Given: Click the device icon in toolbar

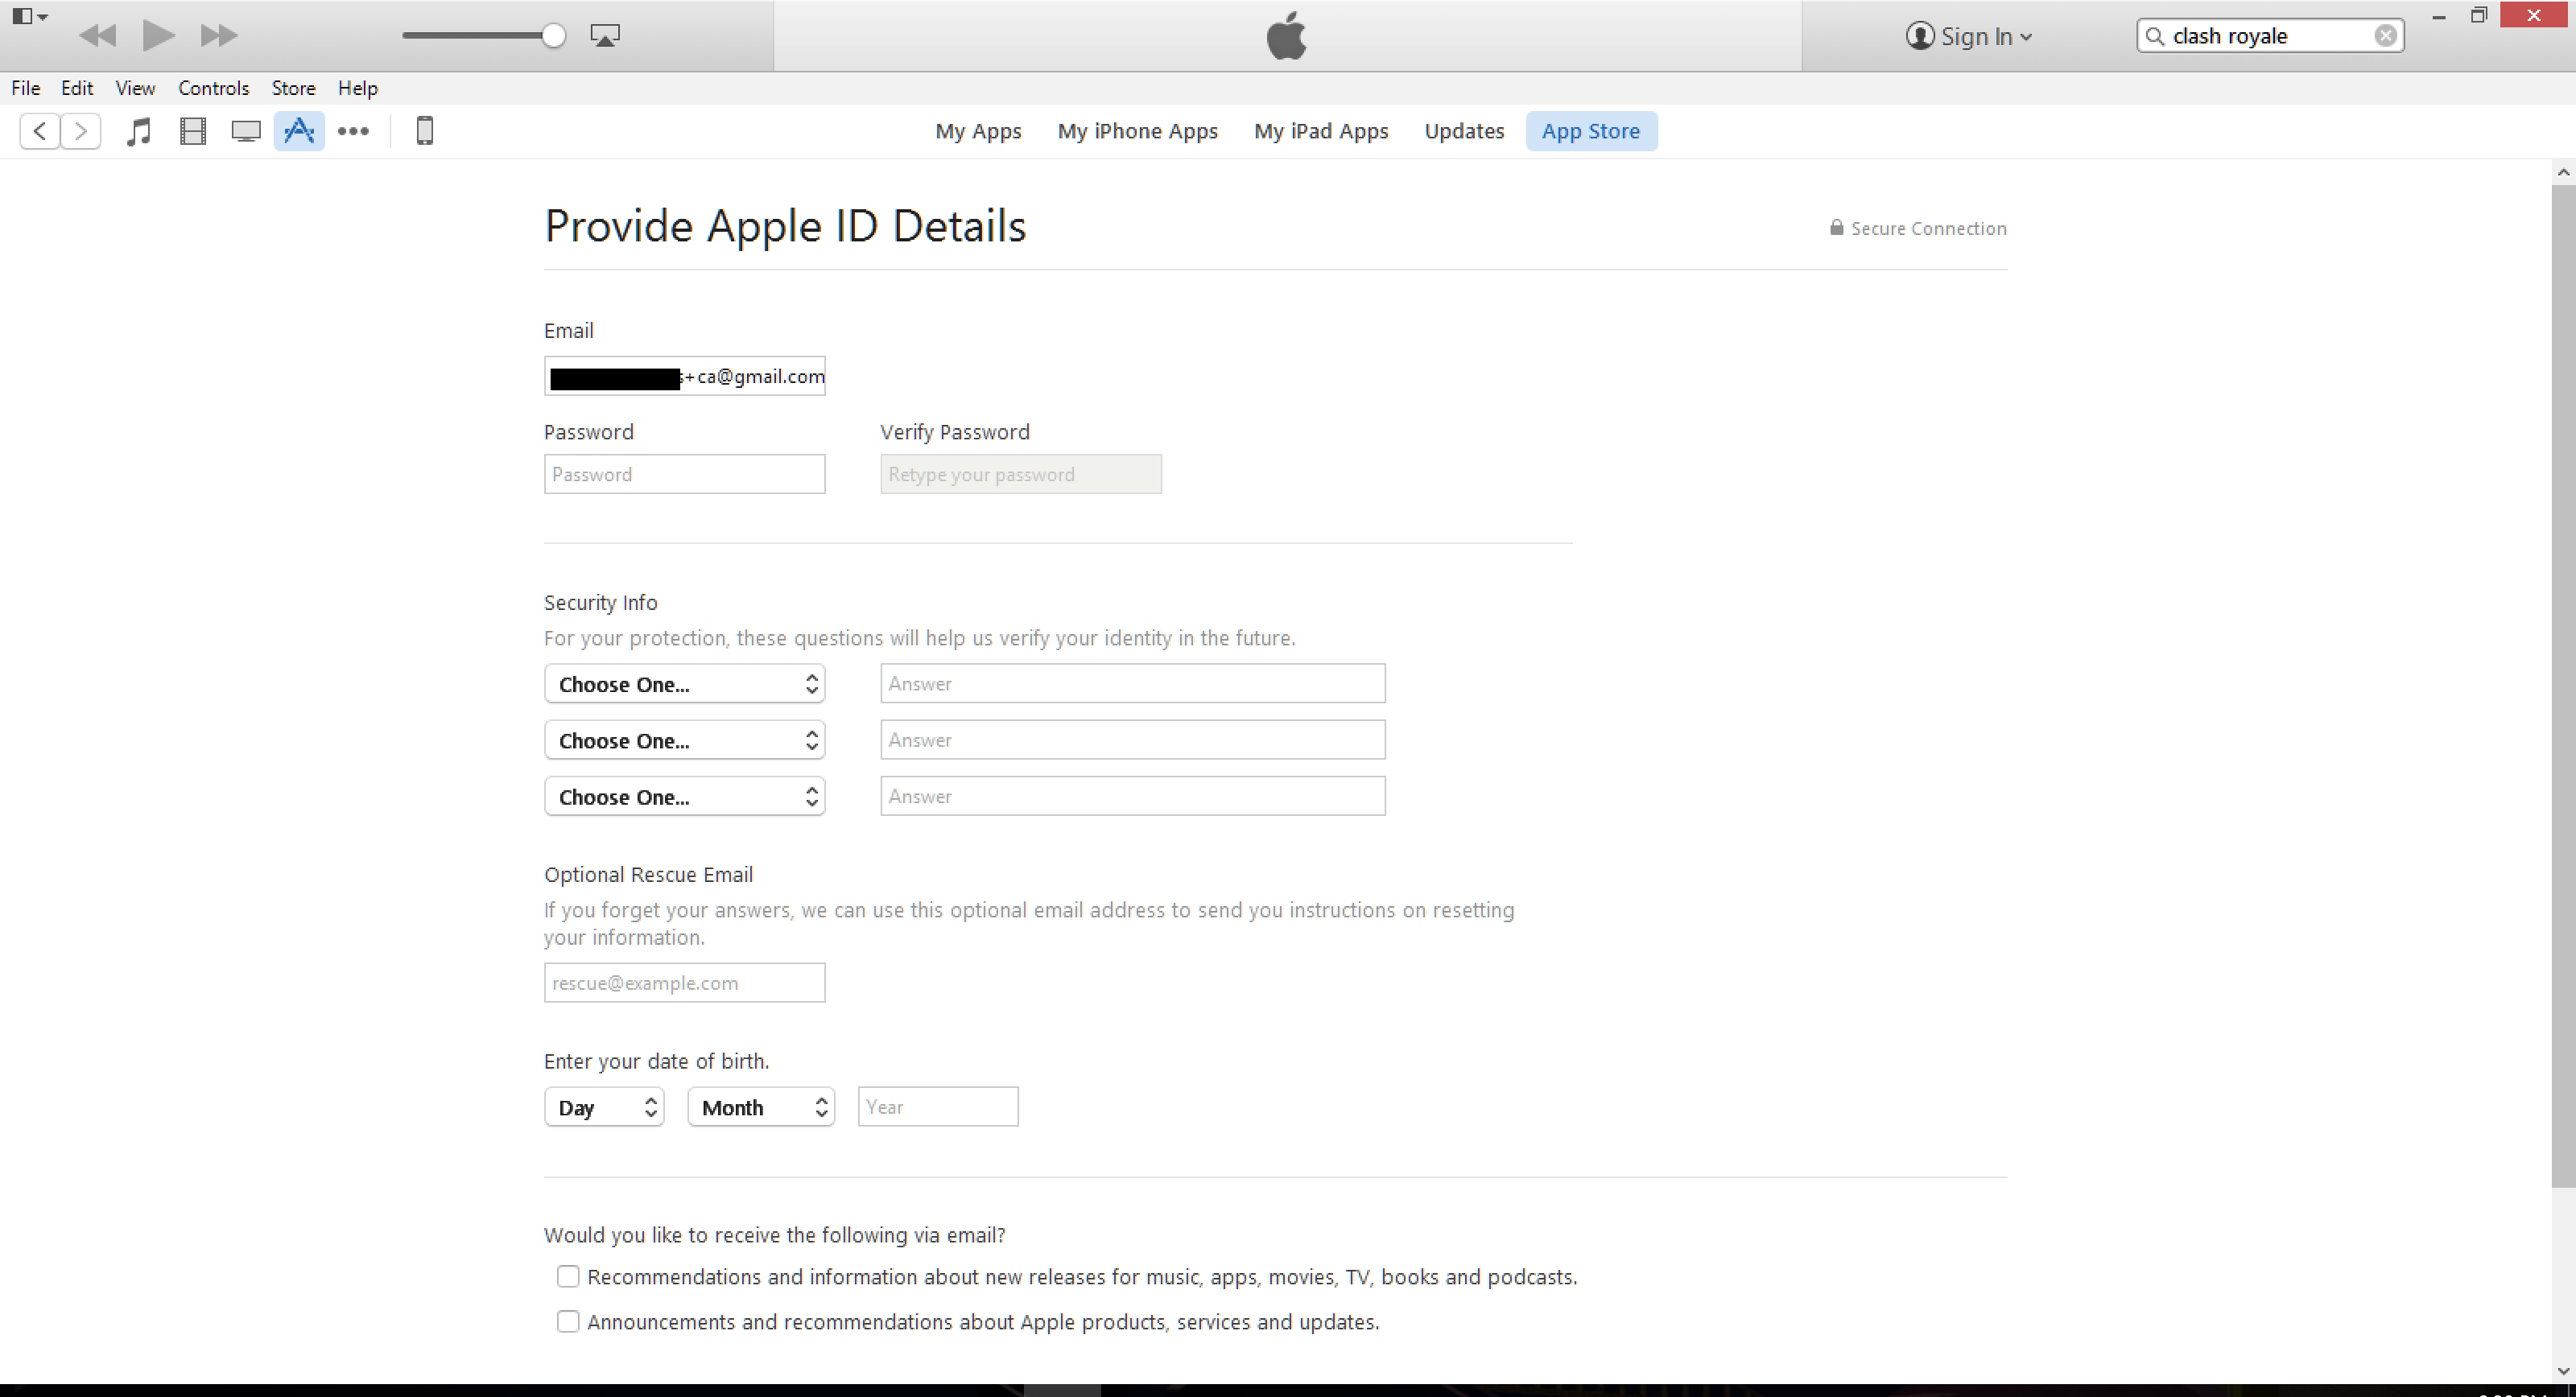Looking at the screenshot, I should (x=422, y=130).
